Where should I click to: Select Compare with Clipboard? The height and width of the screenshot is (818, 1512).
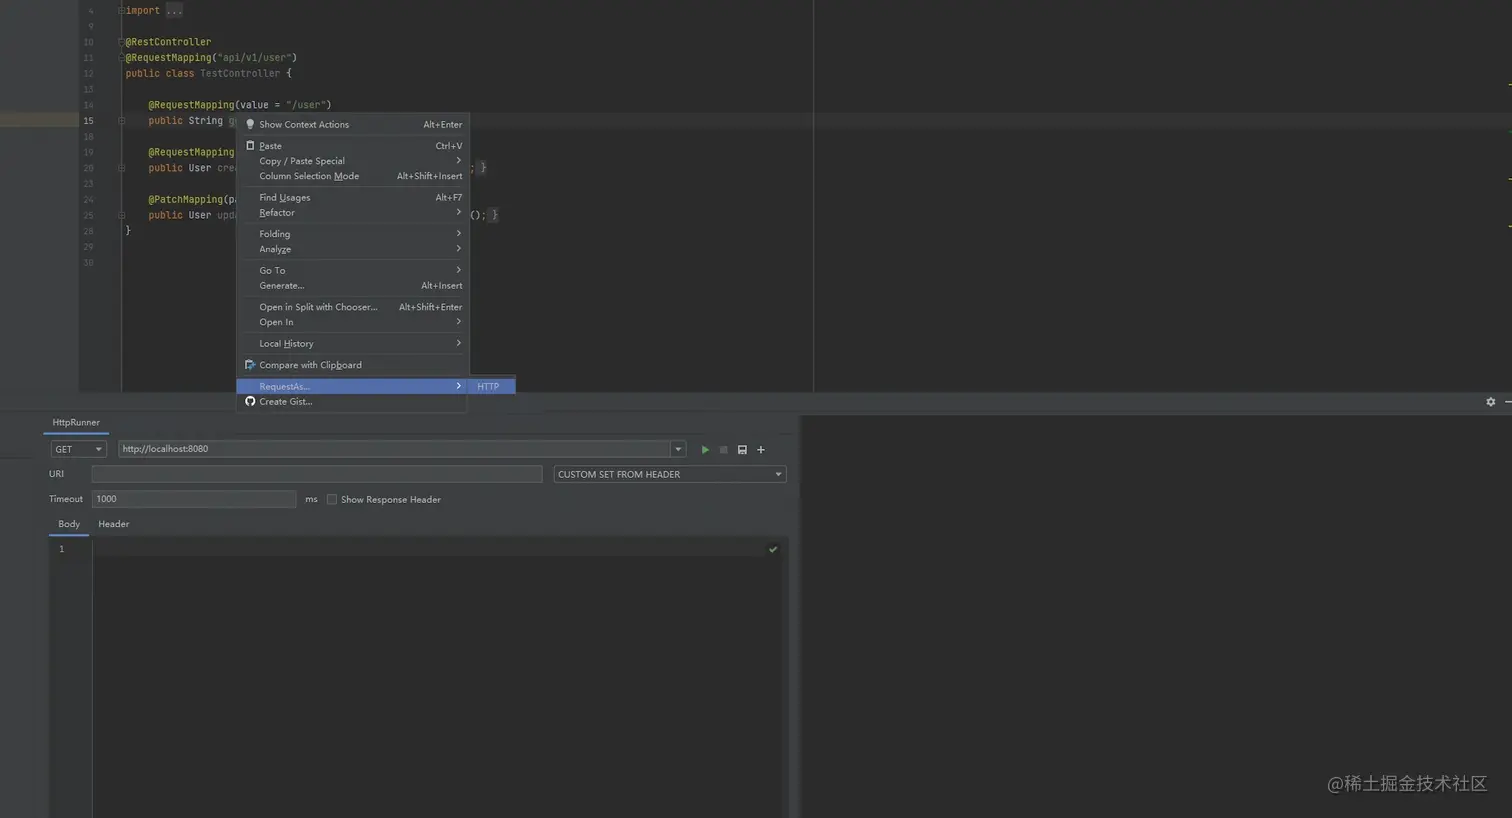(352, 365)
